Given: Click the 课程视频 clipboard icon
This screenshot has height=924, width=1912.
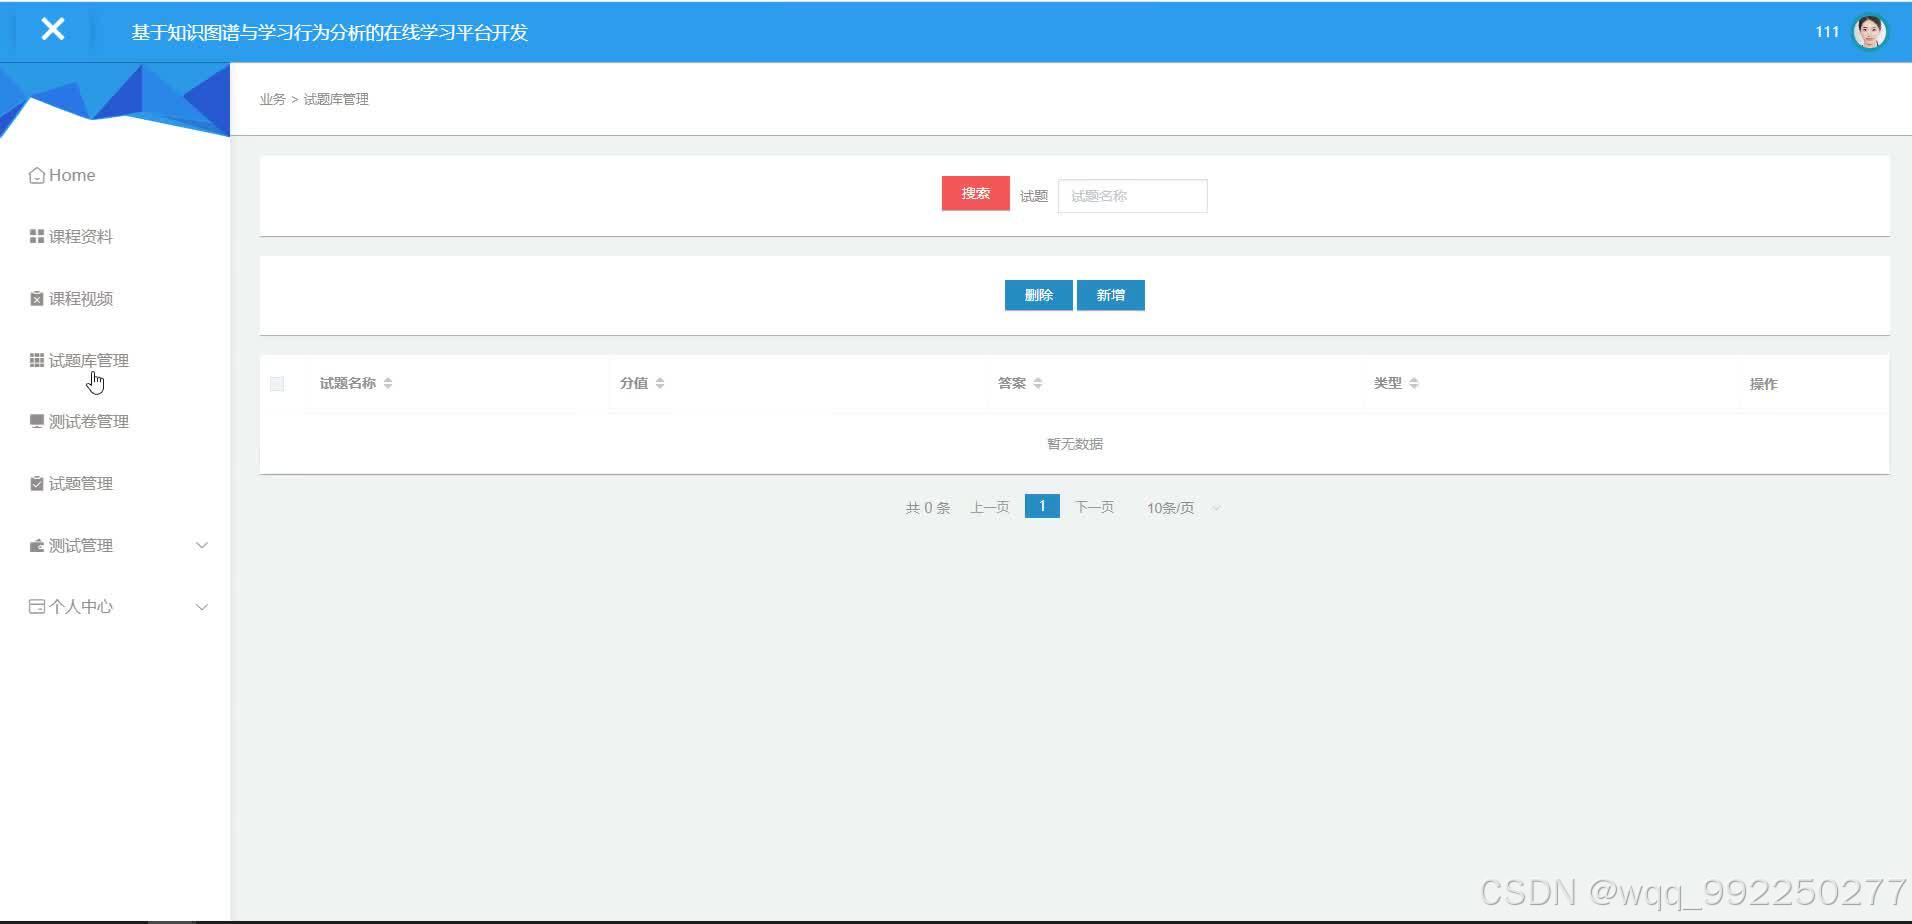Looking at the screenshot, I should [x=37, y=298].
